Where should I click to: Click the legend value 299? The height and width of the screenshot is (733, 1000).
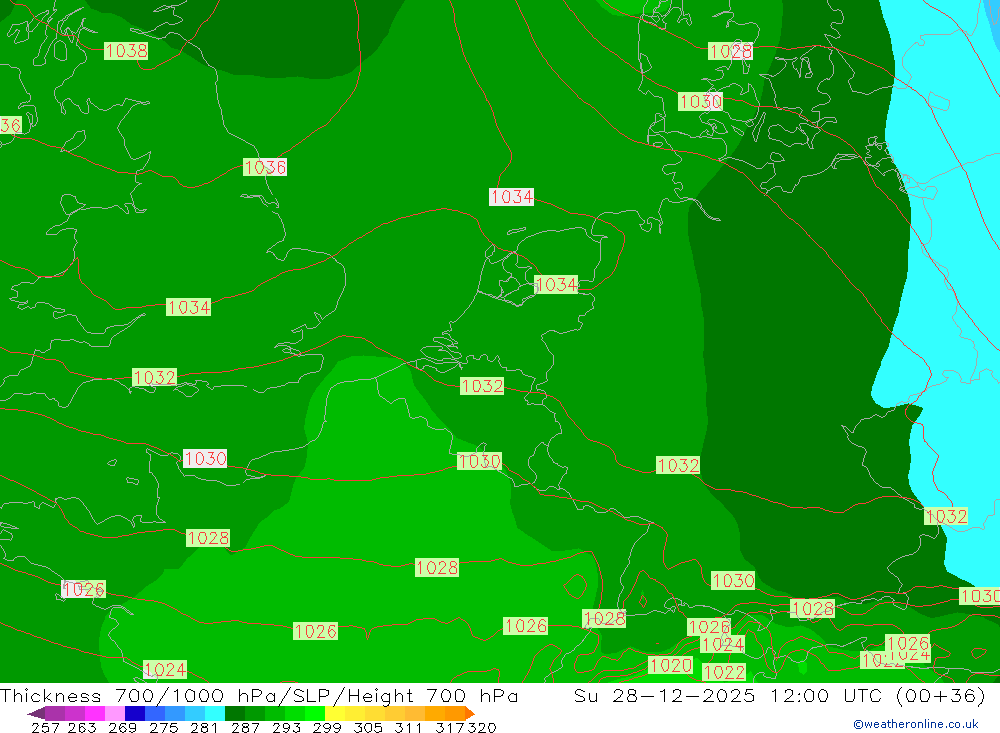tap(327, 727)
